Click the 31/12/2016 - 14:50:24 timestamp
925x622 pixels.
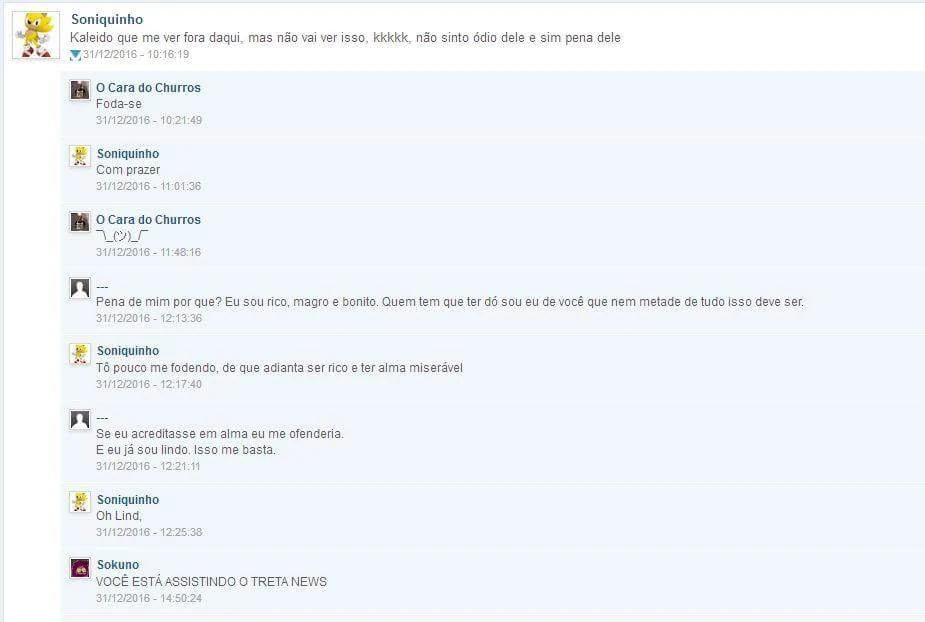149,598
